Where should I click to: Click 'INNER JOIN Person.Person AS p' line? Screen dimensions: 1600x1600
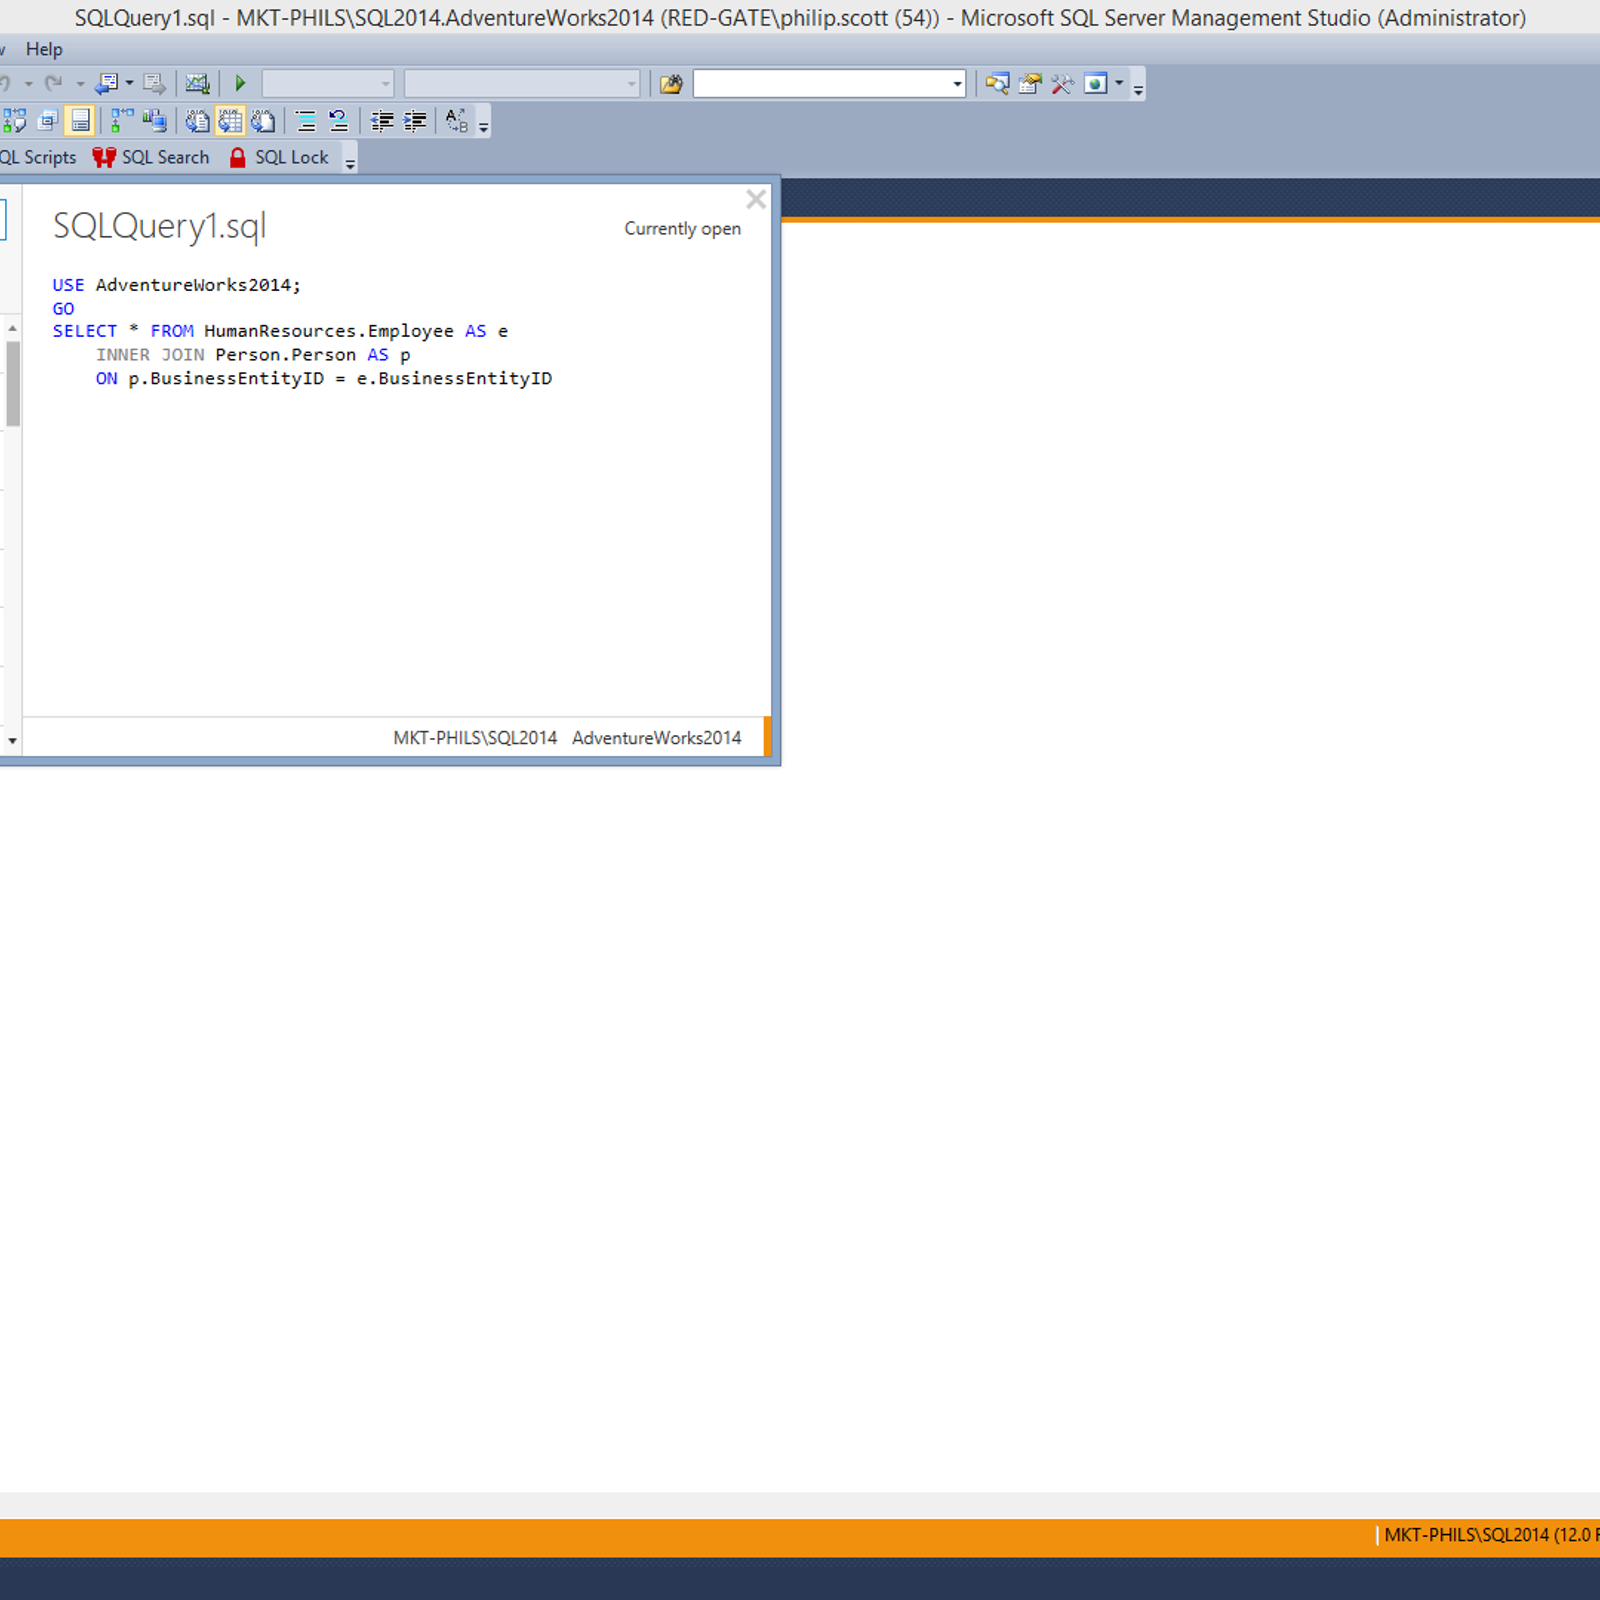(x=253, y=355)
